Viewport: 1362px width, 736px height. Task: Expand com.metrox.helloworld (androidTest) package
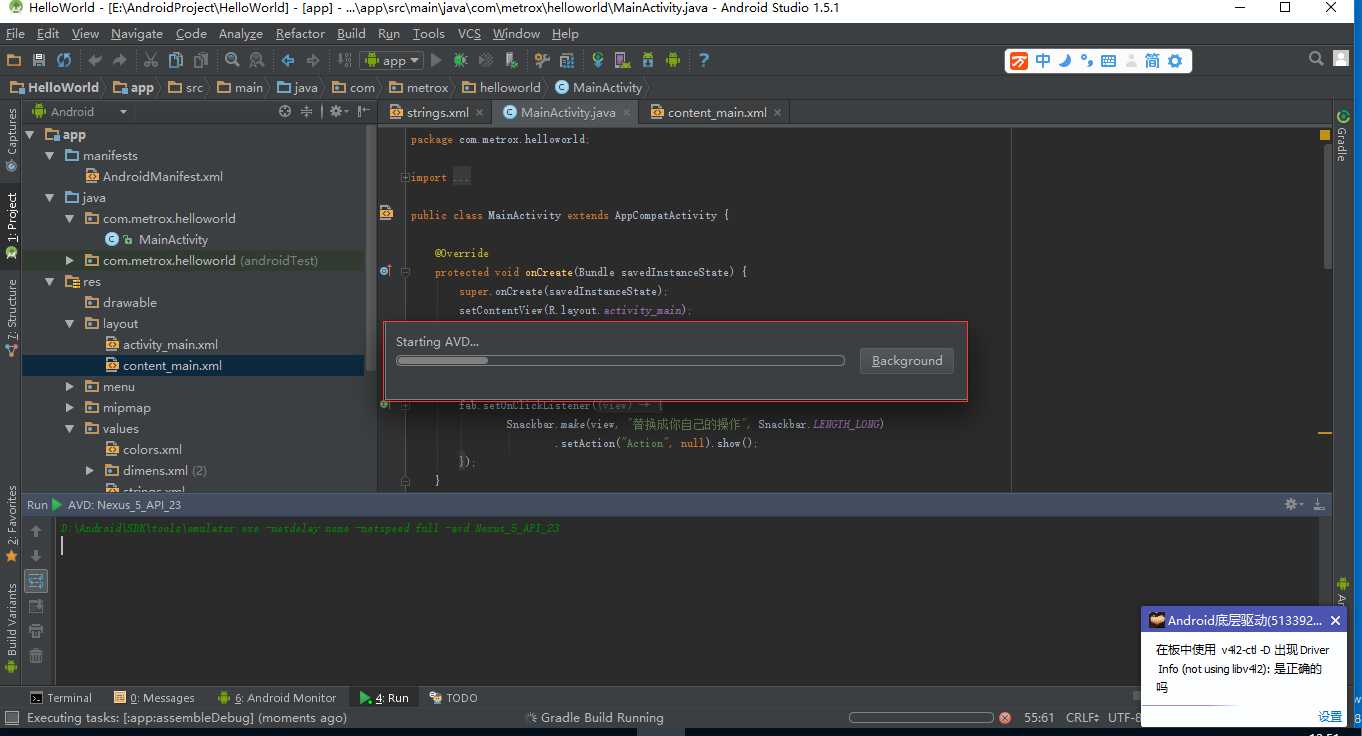pyautogui.click(x=69, y=261)
